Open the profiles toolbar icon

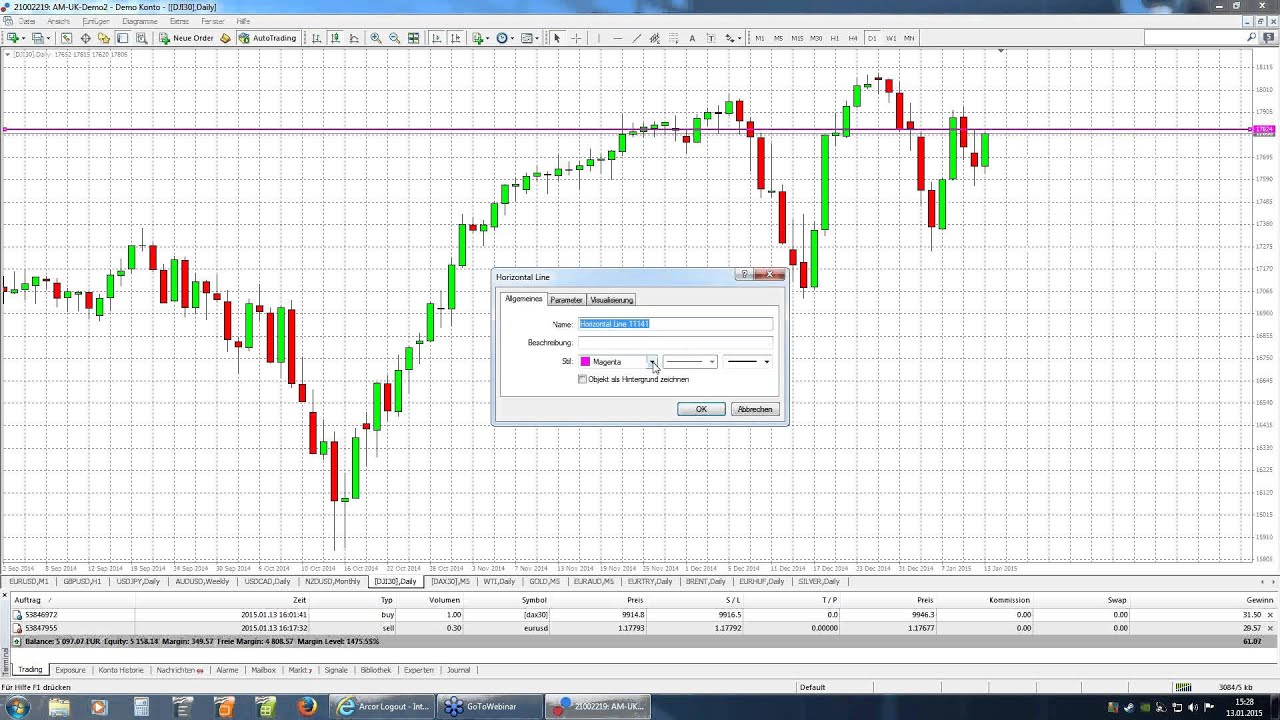pos(37,38)
